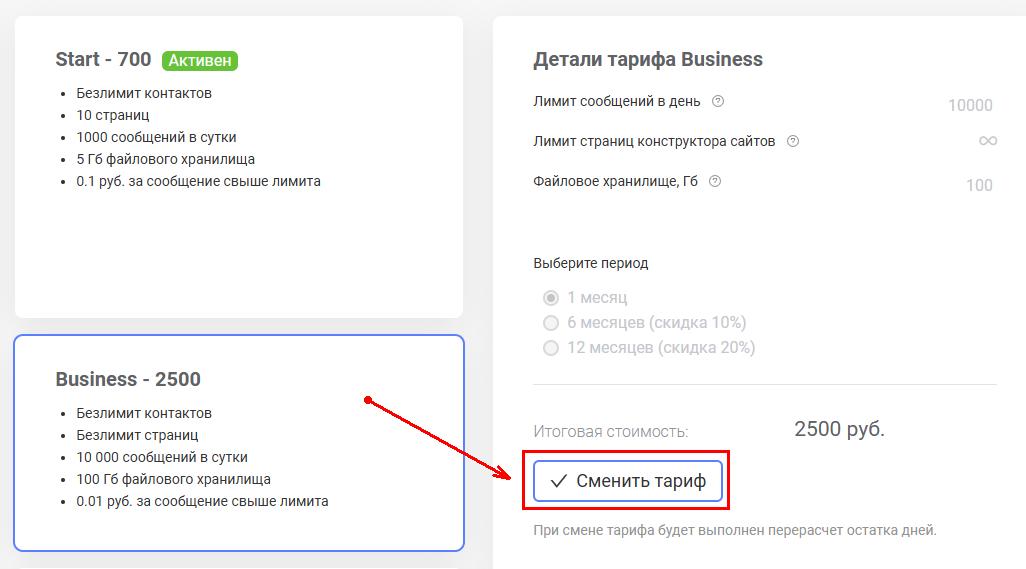This screenshot has height=569, width=1026.
Task: Click the Детали тарифа Business heading
Action: (648, 60)
